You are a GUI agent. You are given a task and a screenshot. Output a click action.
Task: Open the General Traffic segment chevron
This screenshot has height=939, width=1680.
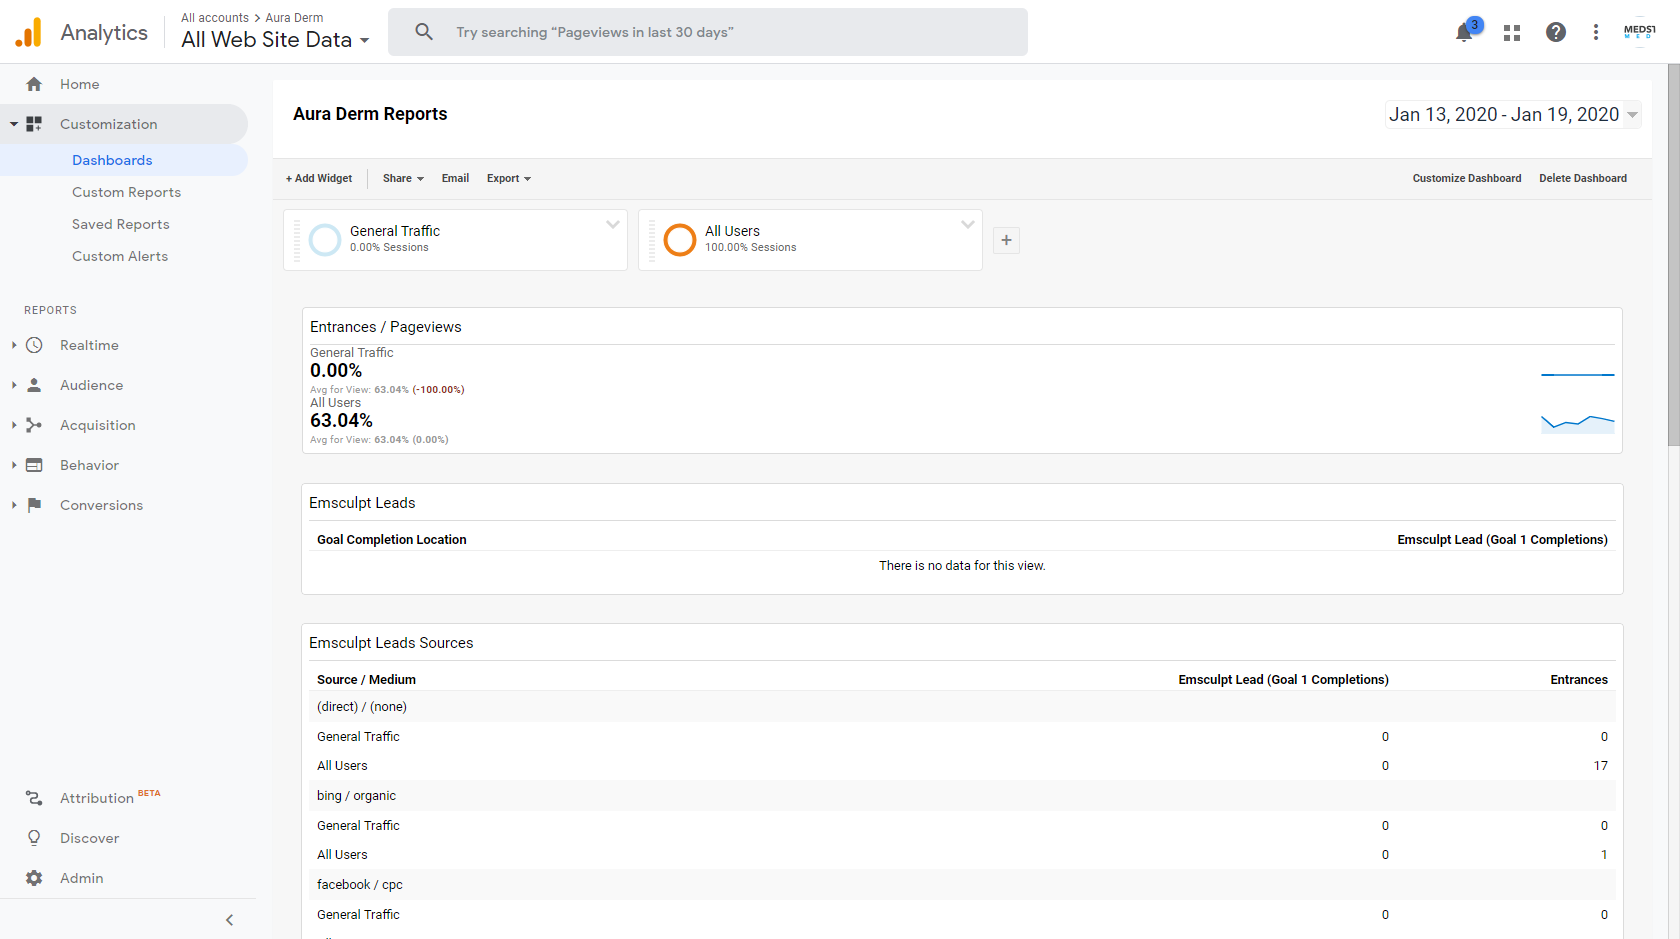[x=613, y=225]
